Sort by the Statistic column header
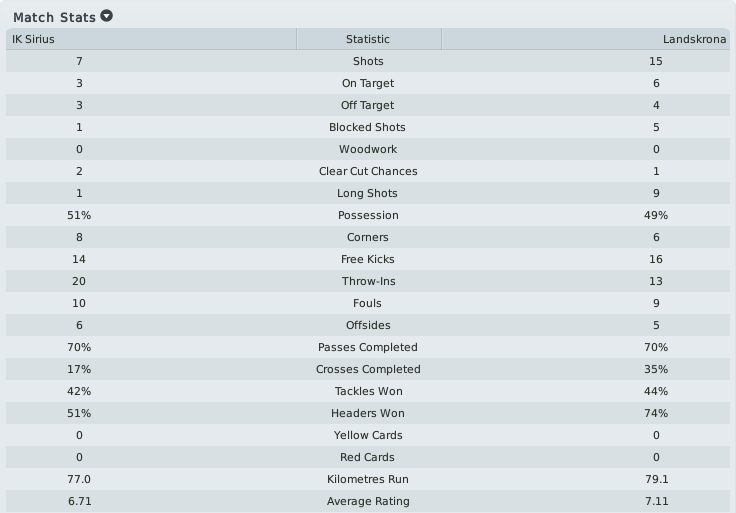This screenshot has width=736, height=513. [368, 39]
